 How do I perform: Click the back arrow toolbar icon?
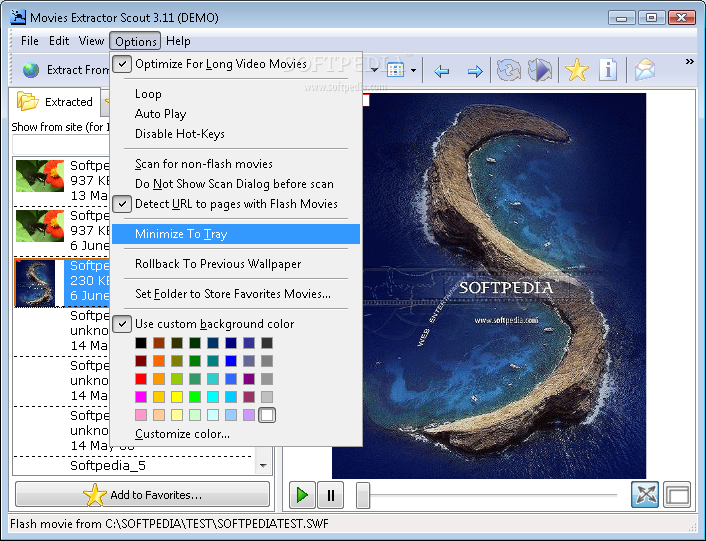(x=441, y=71)
